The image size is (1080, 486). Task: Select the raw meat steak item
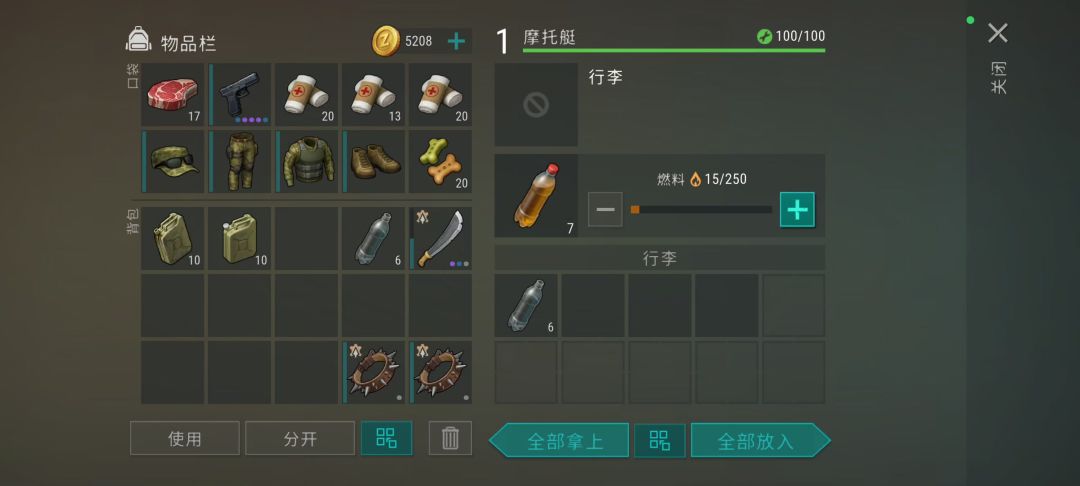click(x=173, y=95)
